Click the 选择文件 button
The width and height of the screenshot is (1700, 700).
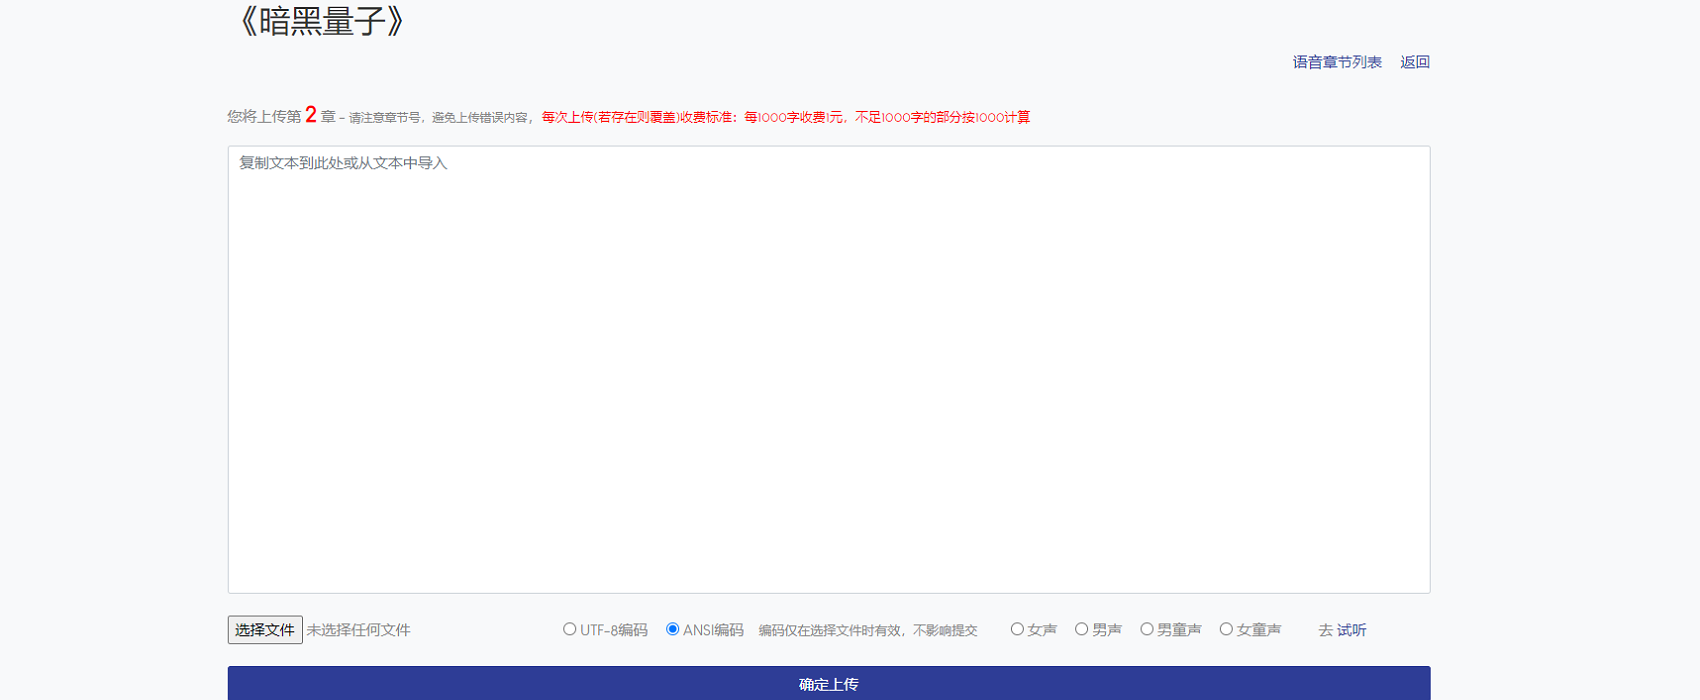[x=265, y=630]
